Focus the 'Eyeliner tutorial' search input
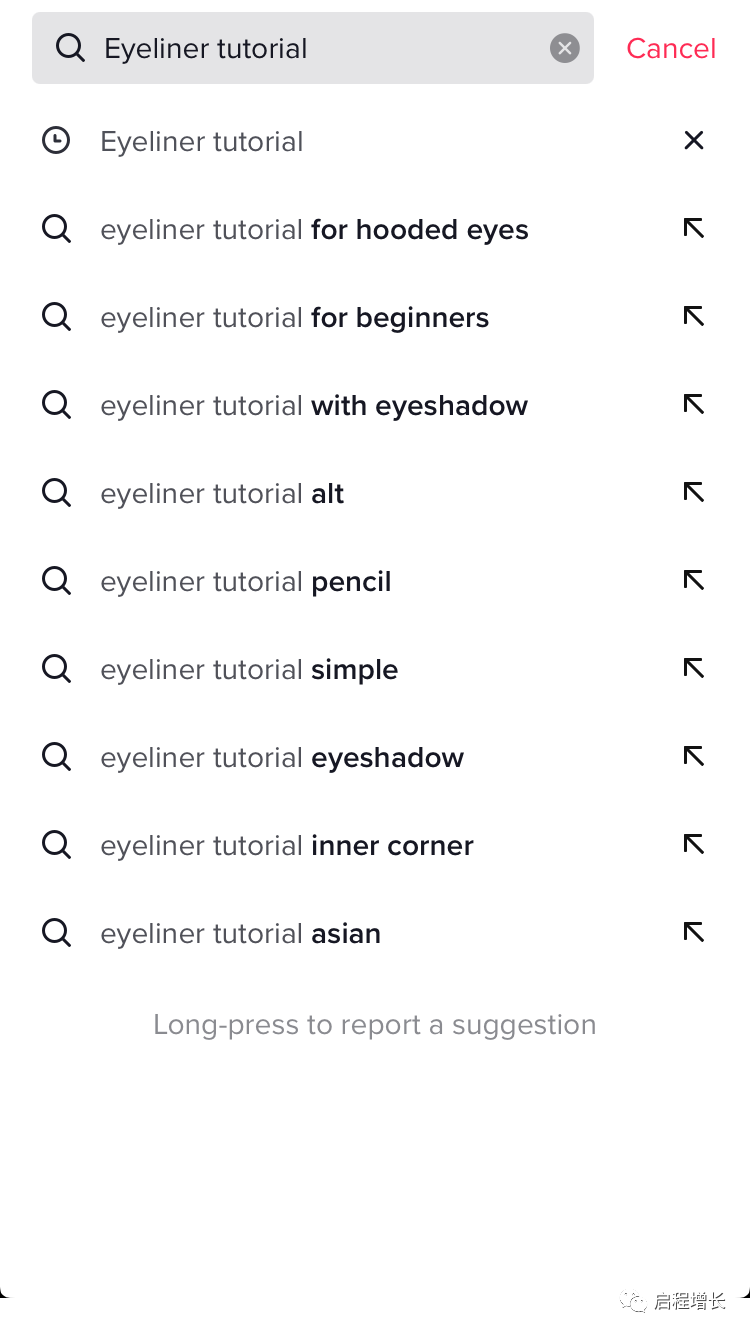The image size is (750, 1334). 313,48
